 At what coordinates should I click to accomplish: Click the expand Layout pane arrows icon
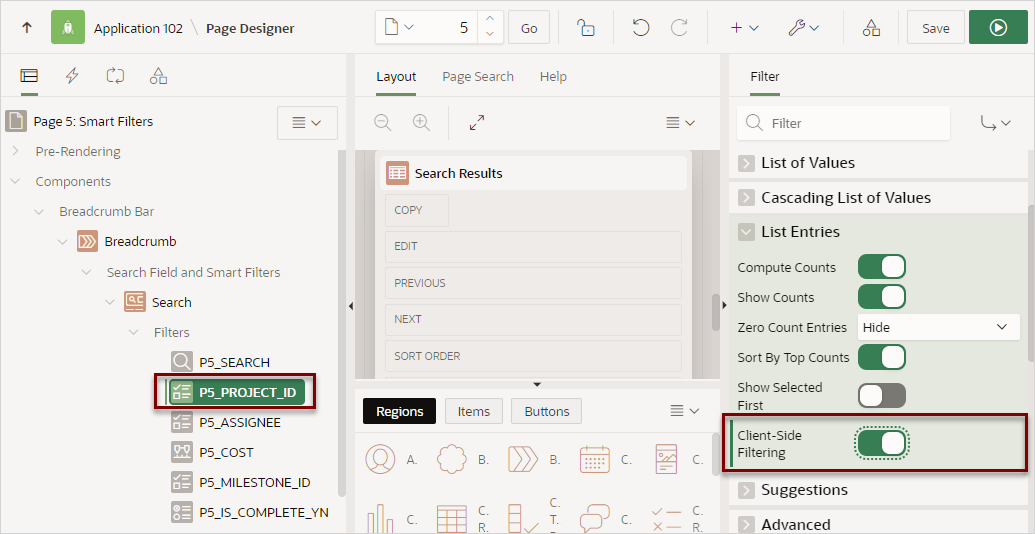coord(477,122)
